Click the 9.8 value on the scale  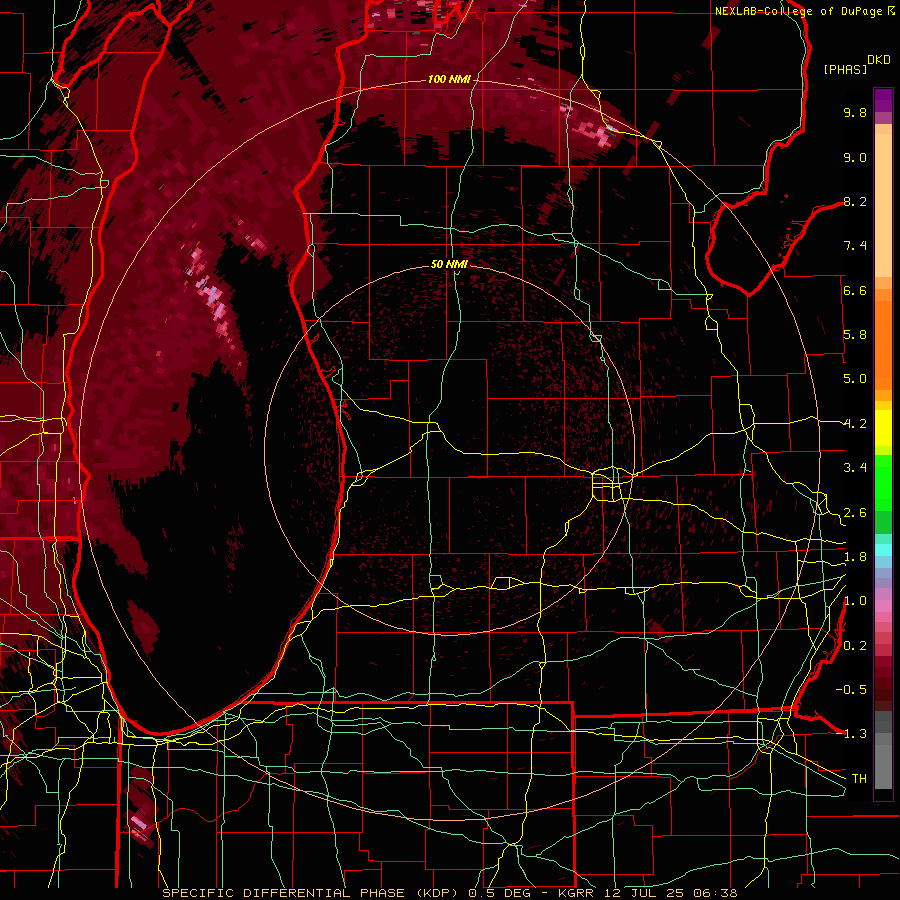click(x=855, y=112)
